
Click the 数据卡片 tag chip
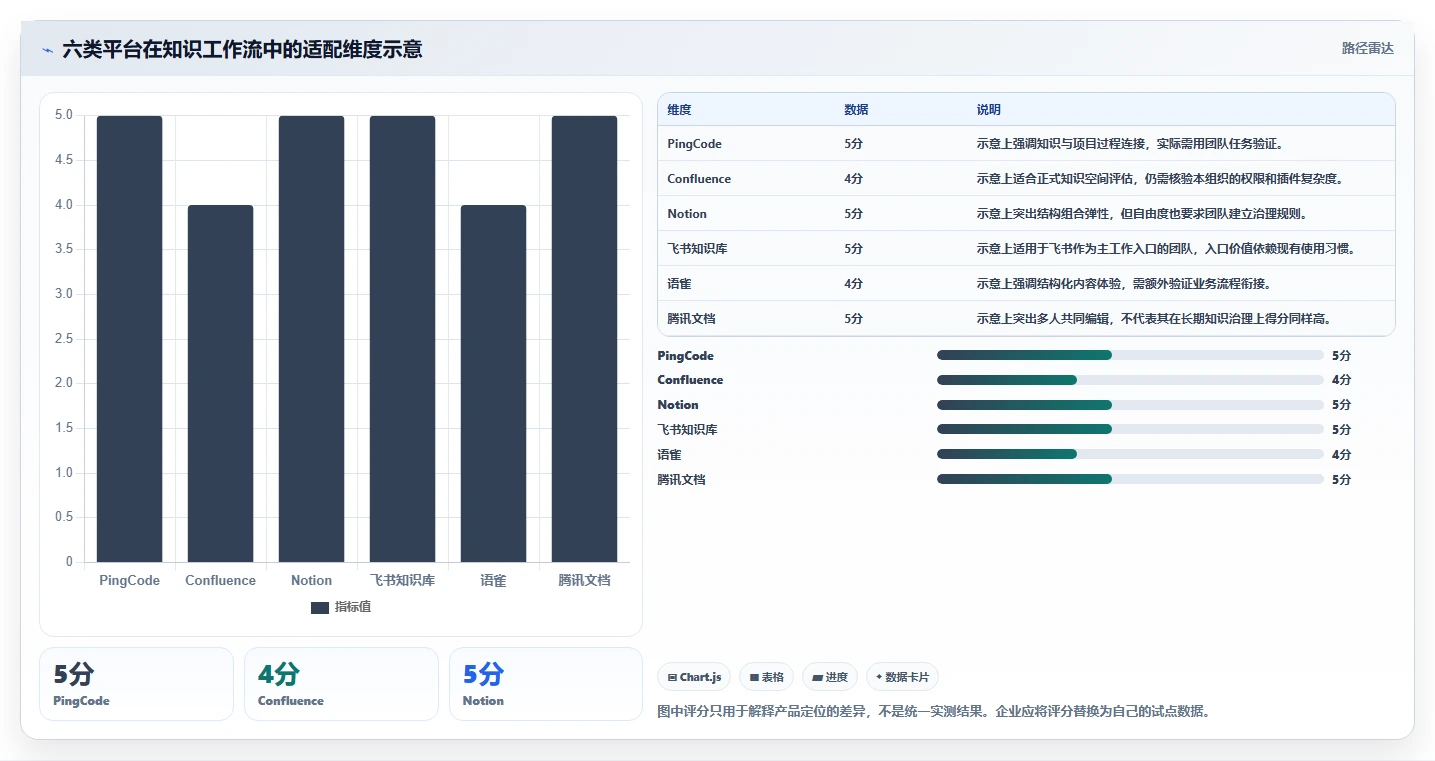(x=902, y=677)
